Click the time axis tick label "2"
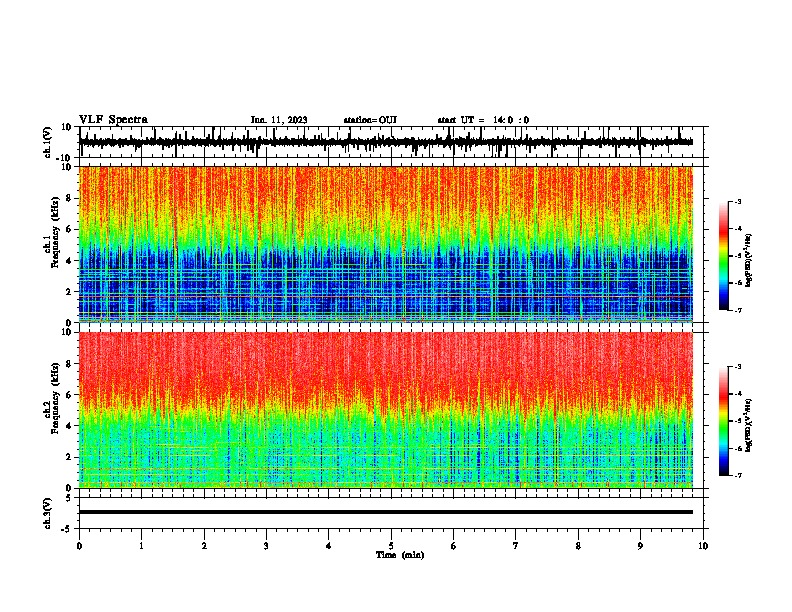The width and height of the screenshot is (792, 612). pyautogui.click(x=204, y=546)
